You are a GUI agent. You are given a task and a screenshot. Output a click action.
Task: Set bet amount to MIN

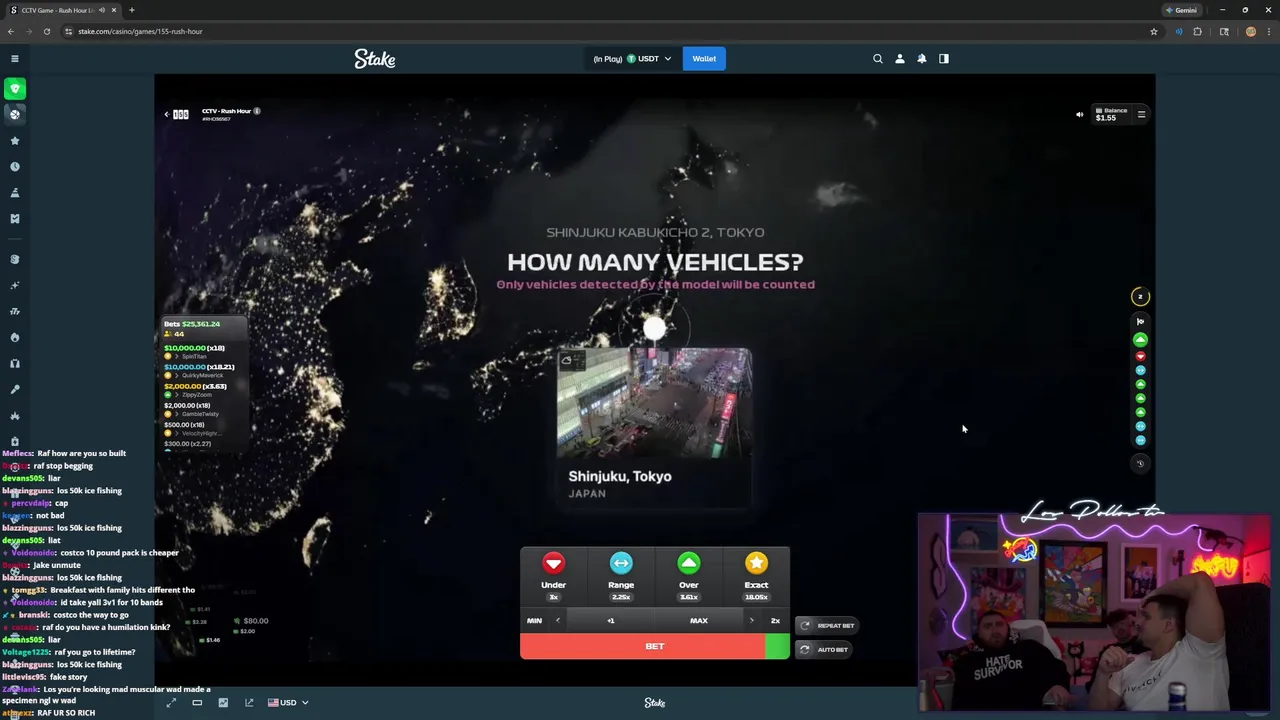pos(534,621)
